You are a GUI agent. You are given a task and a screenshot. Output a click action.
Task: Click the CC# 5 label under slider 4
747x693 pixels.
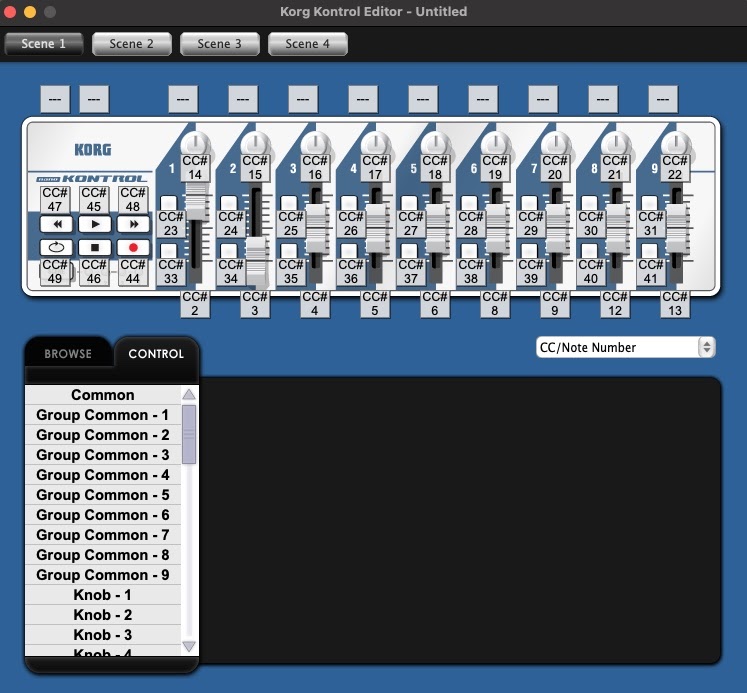tap(375, 303)
